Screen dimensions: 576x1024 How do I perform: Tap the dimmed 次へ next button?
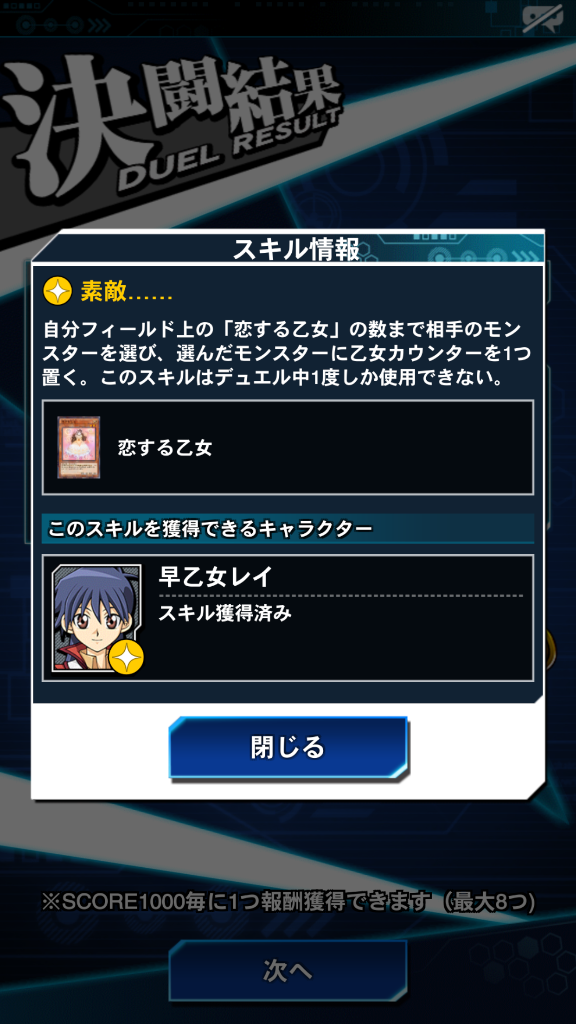(x=288, y=970)
